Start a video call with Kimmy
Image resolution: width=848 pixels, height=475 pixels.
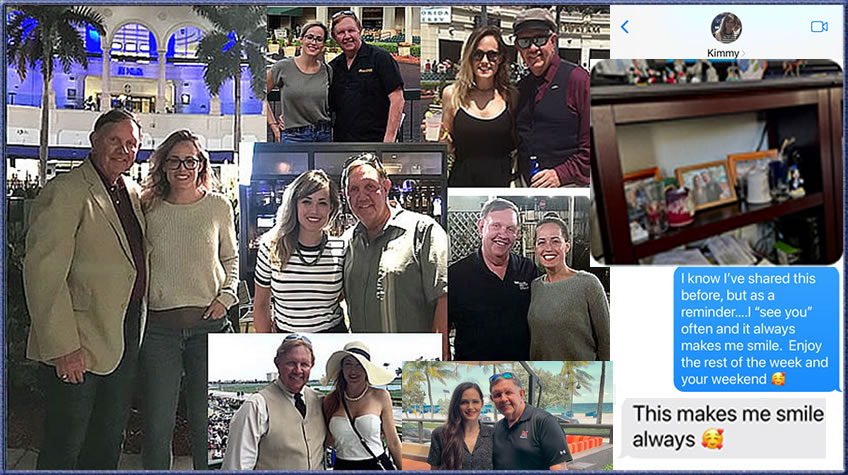coord(819,27)
